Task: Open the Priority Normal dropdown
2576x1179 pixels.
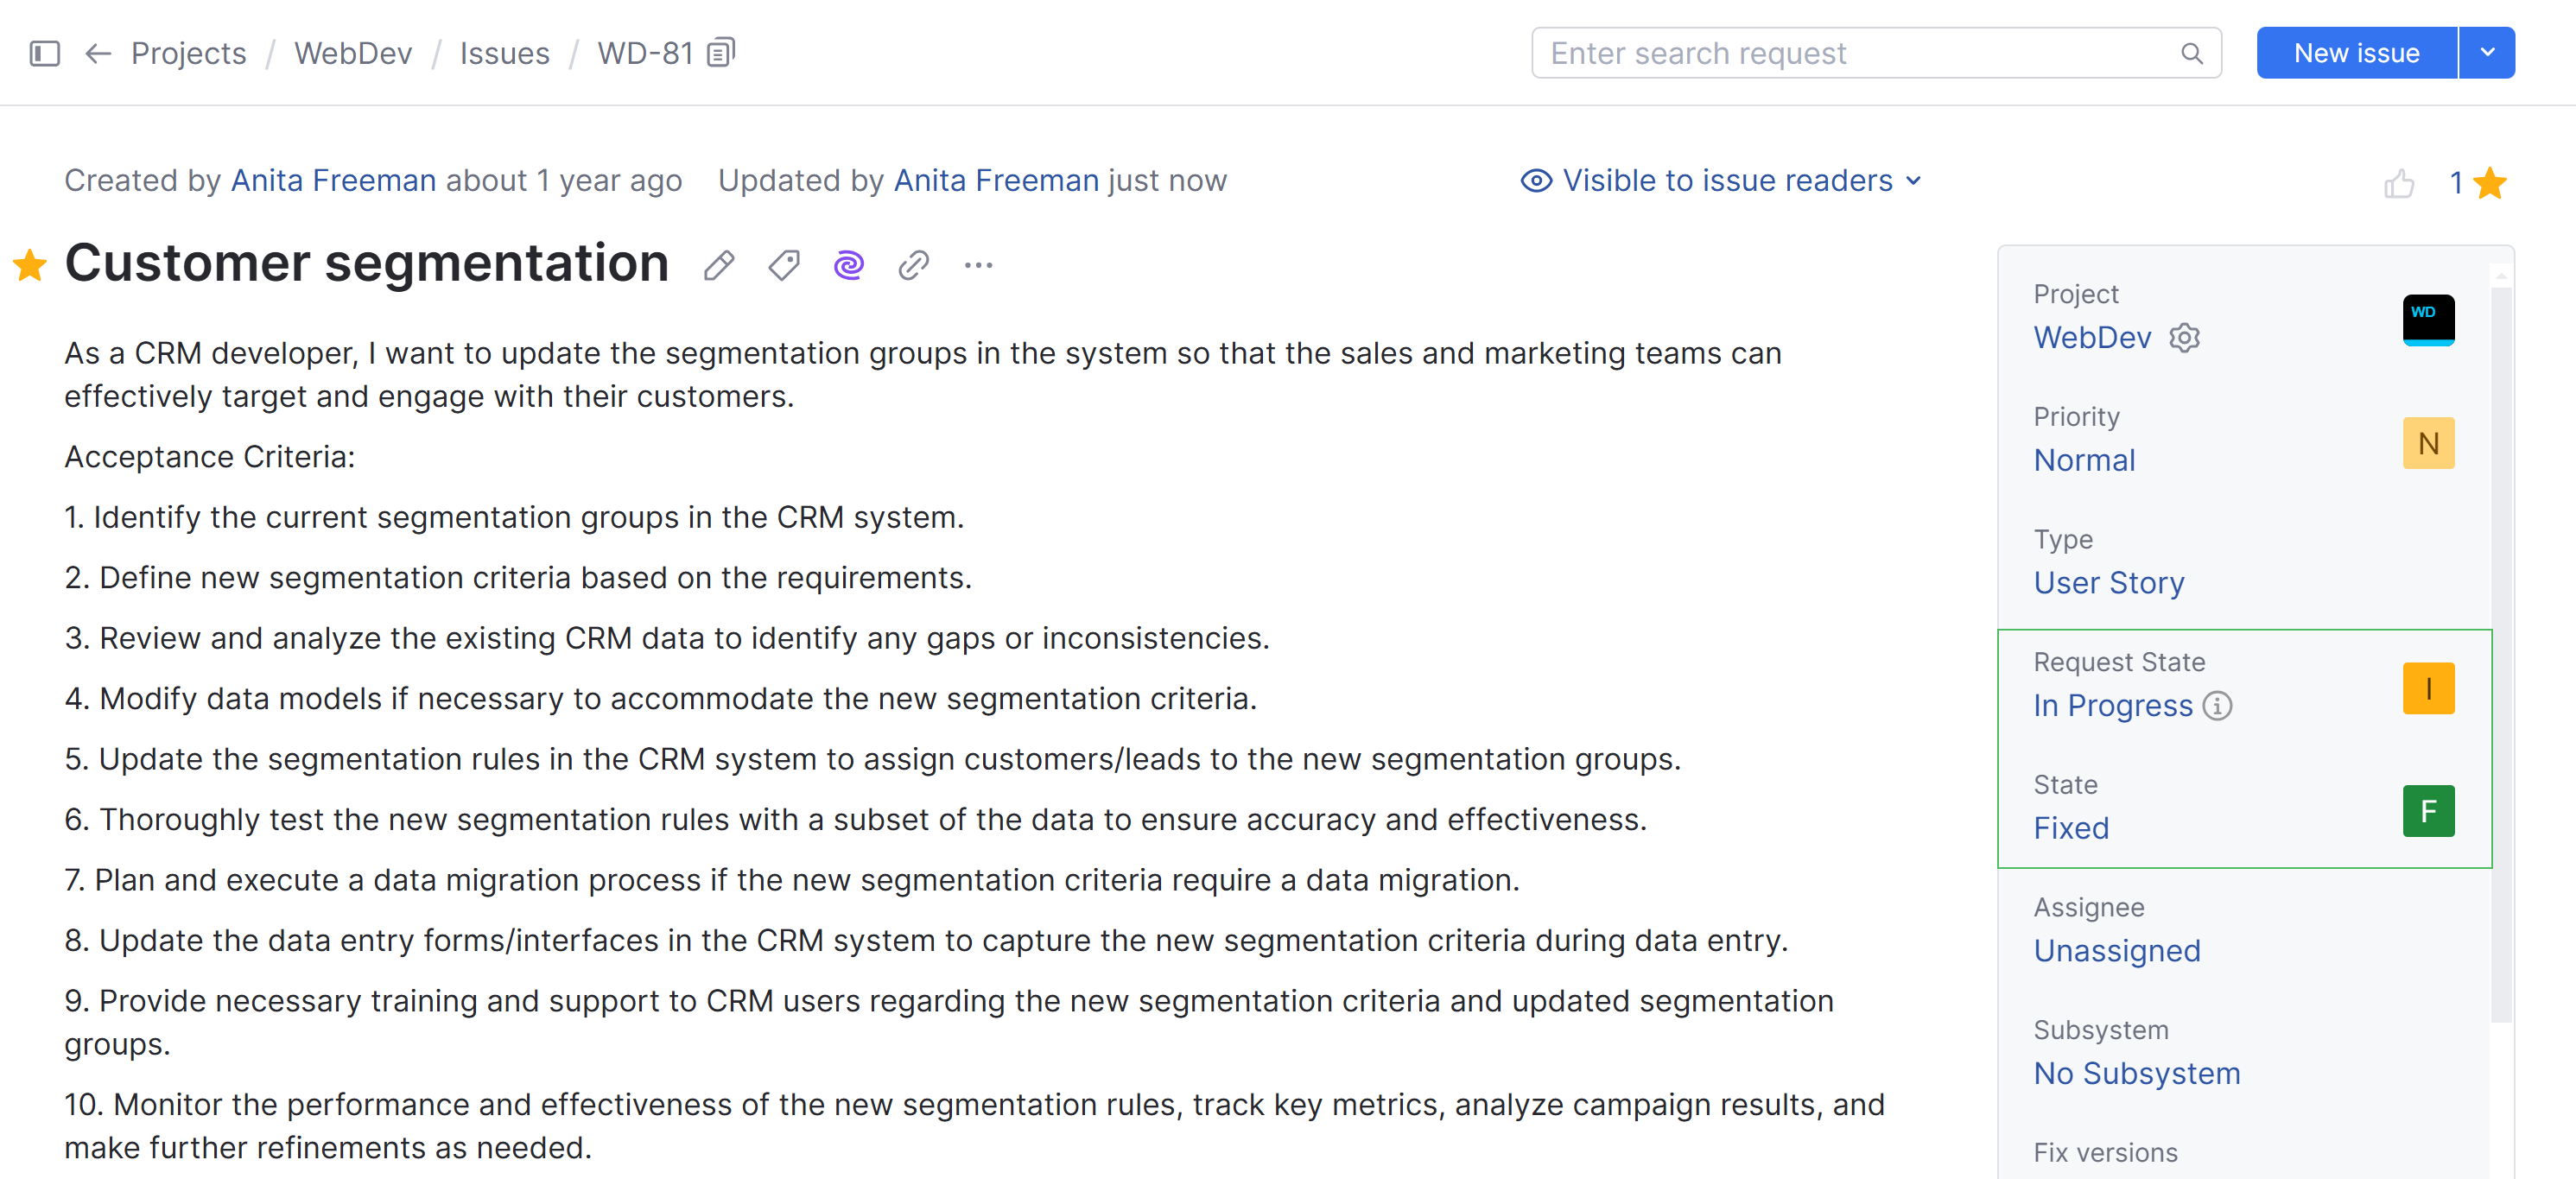Action: click(2084, 460)
